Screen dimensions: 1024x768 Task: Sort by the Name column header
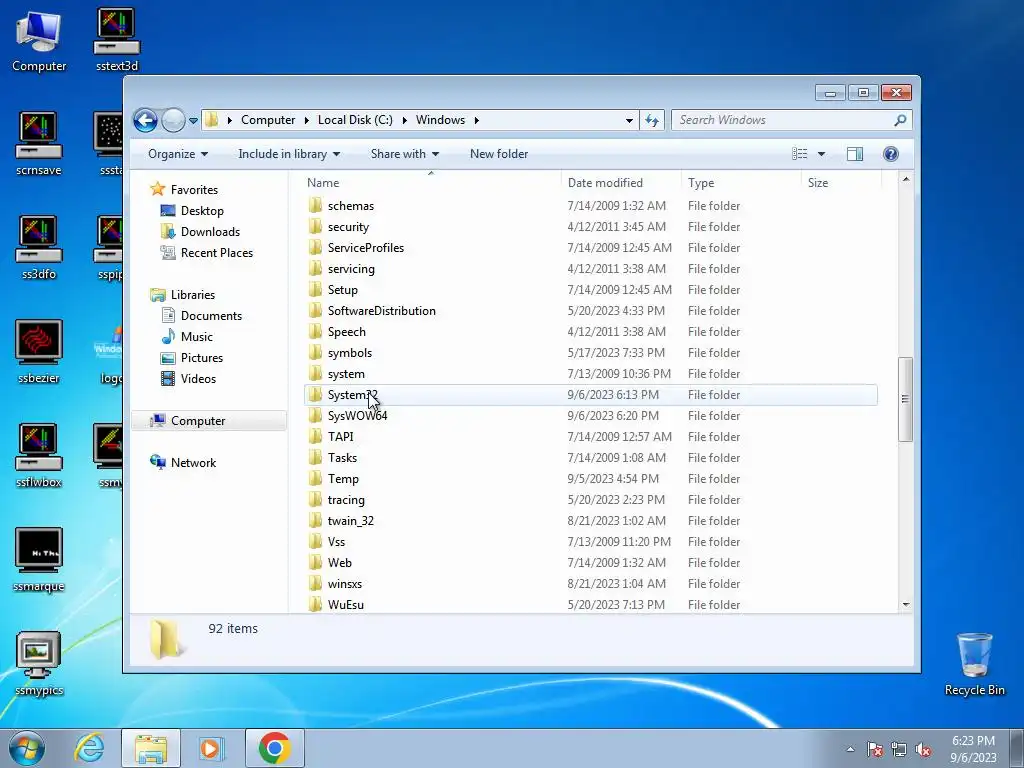click(431, 183)
